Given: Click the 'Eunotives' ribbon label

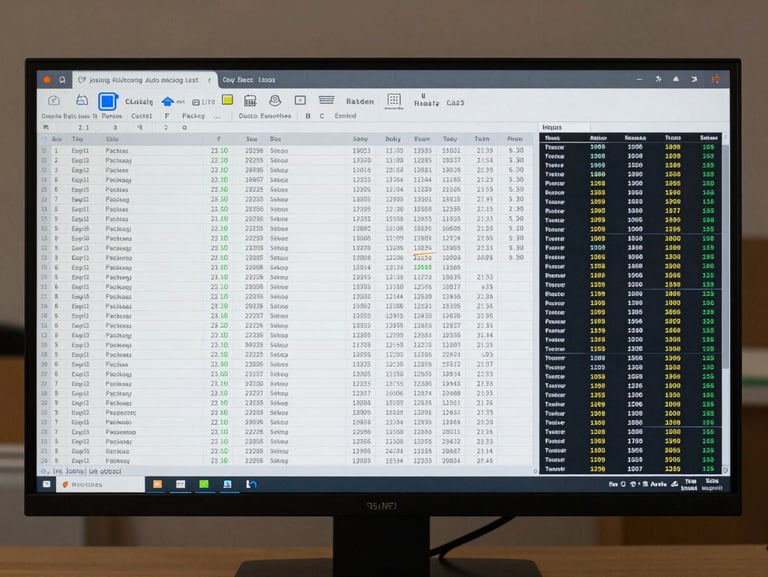Looking at the screenshot, I should click(x=276, y=116).
